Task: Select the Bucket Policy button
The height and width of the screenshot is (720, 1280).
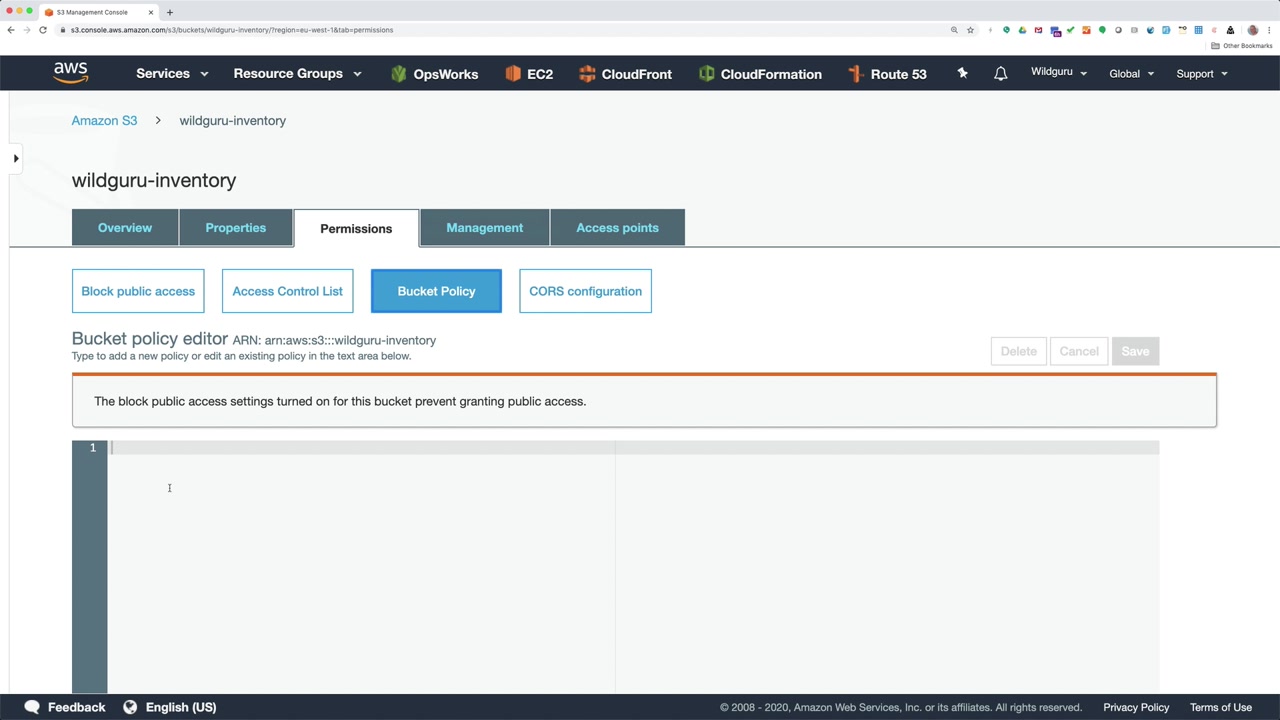Action: [436, 291]
